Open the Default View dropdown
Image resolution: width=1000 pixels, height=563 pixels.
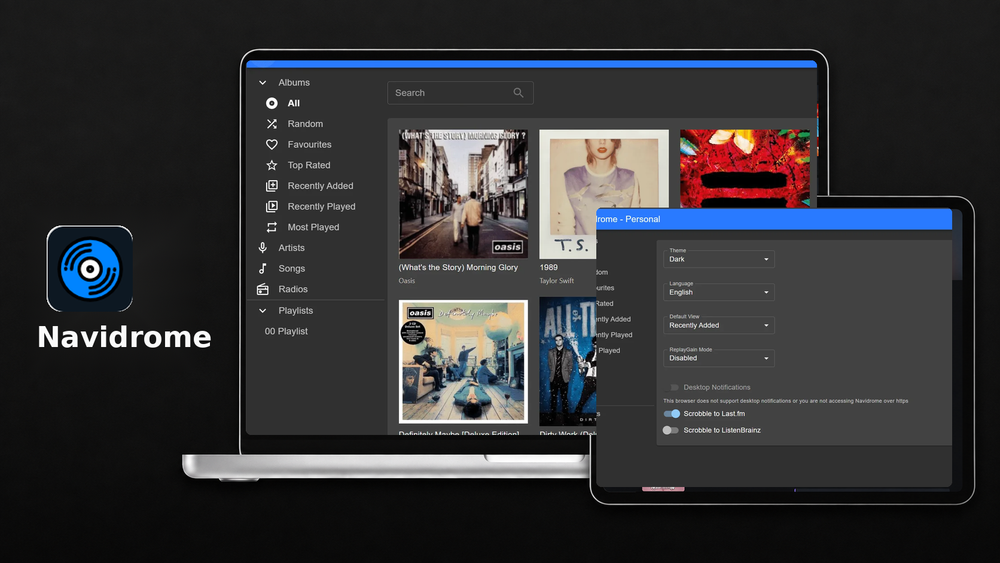click(x=719, y=325)
